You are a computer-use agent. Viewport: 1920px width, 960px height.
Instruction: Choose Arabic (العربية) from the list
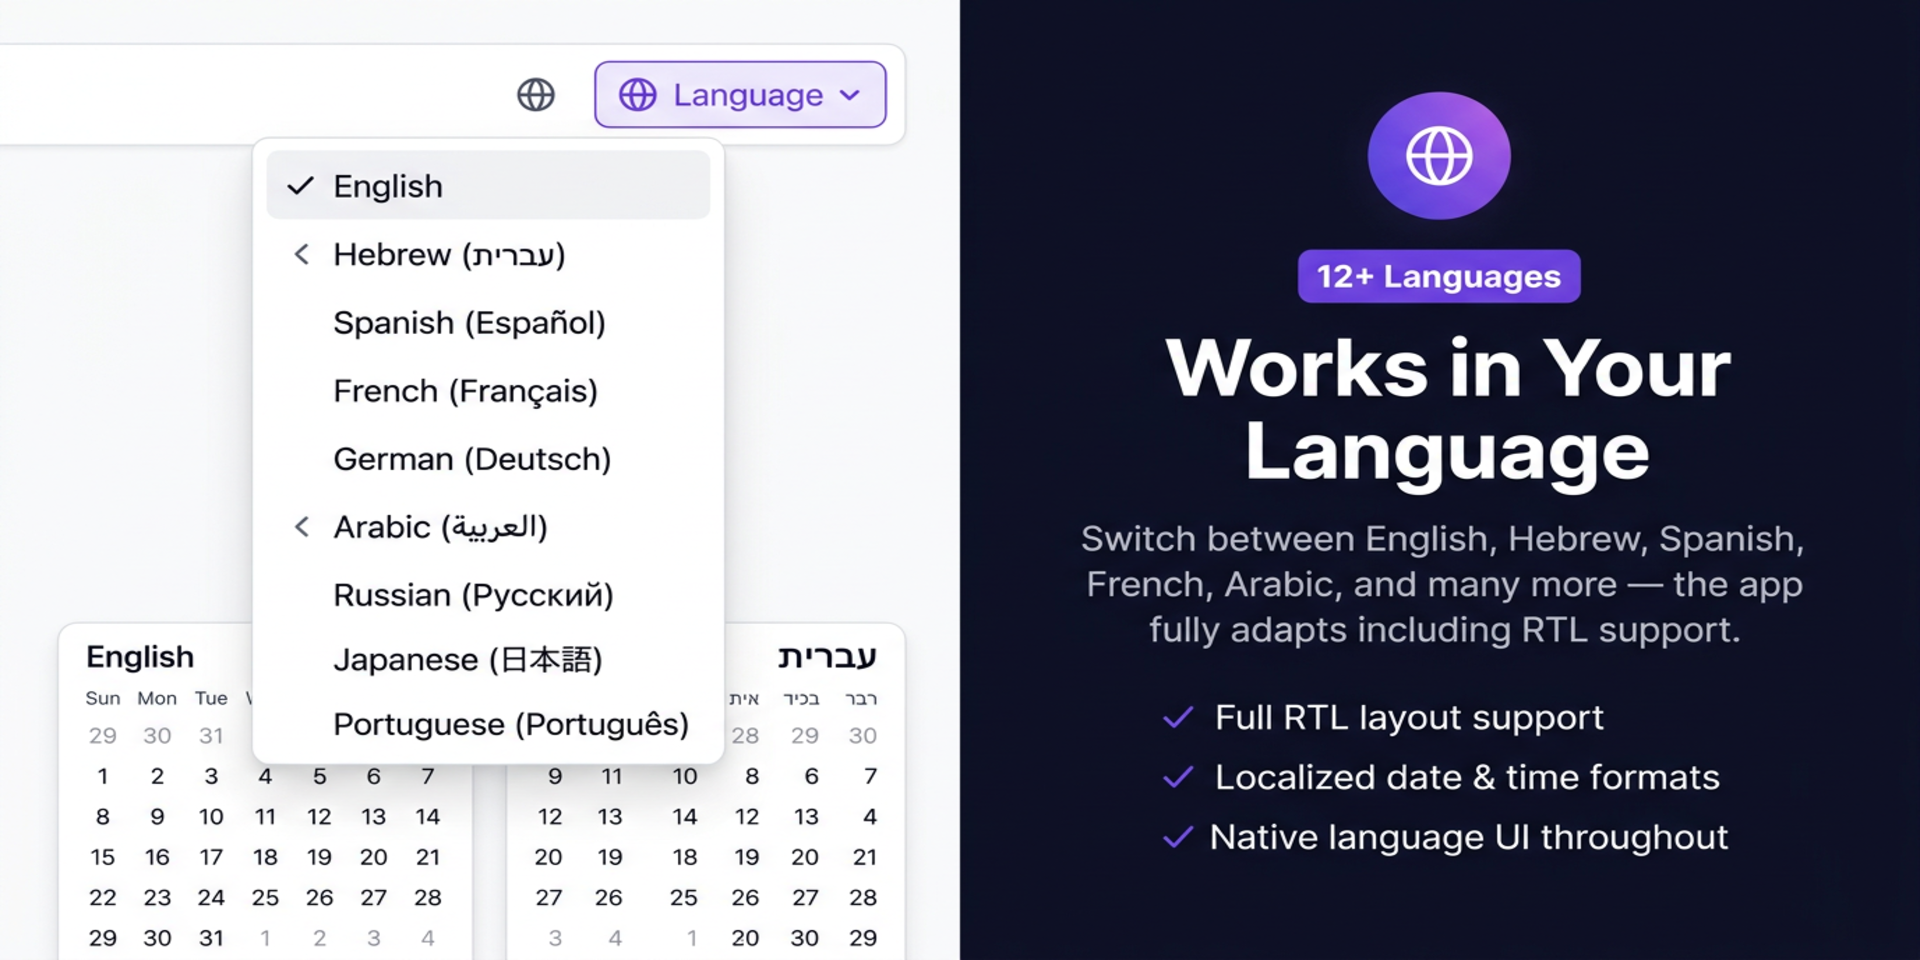[488, 526]
